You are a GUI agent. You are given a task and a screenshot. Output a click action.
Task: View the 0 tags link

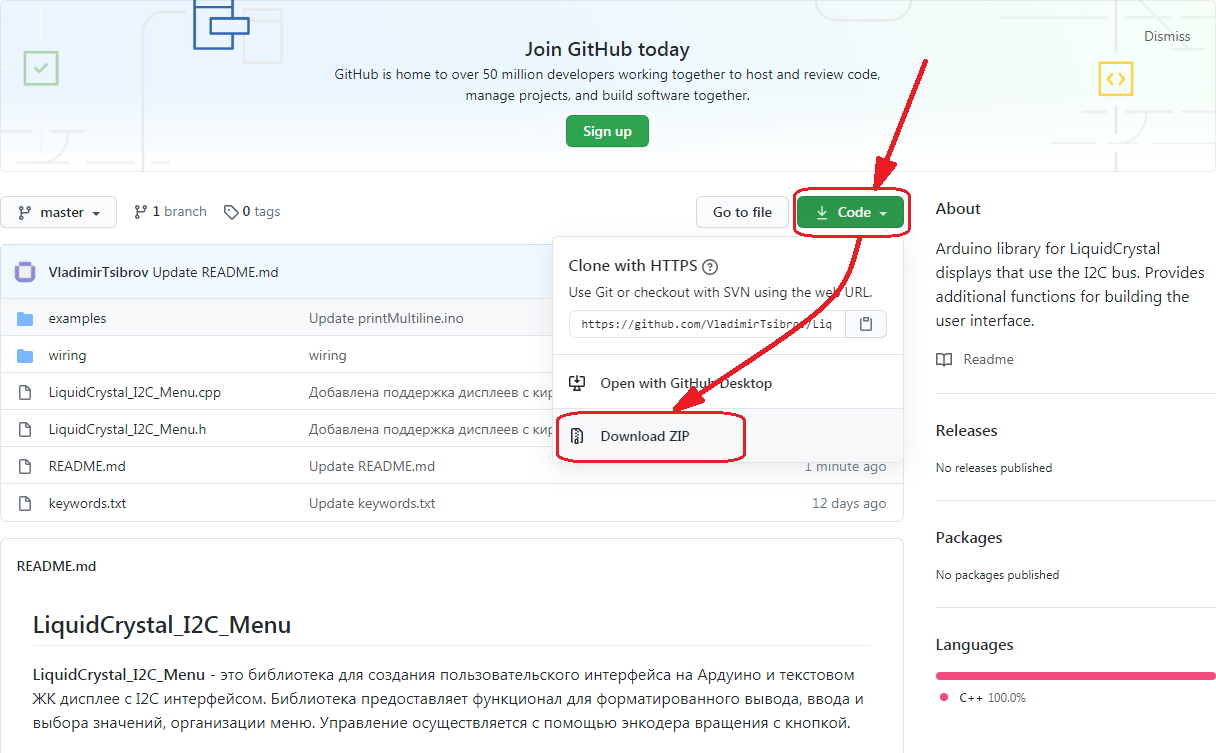click(x=252, y=212)
